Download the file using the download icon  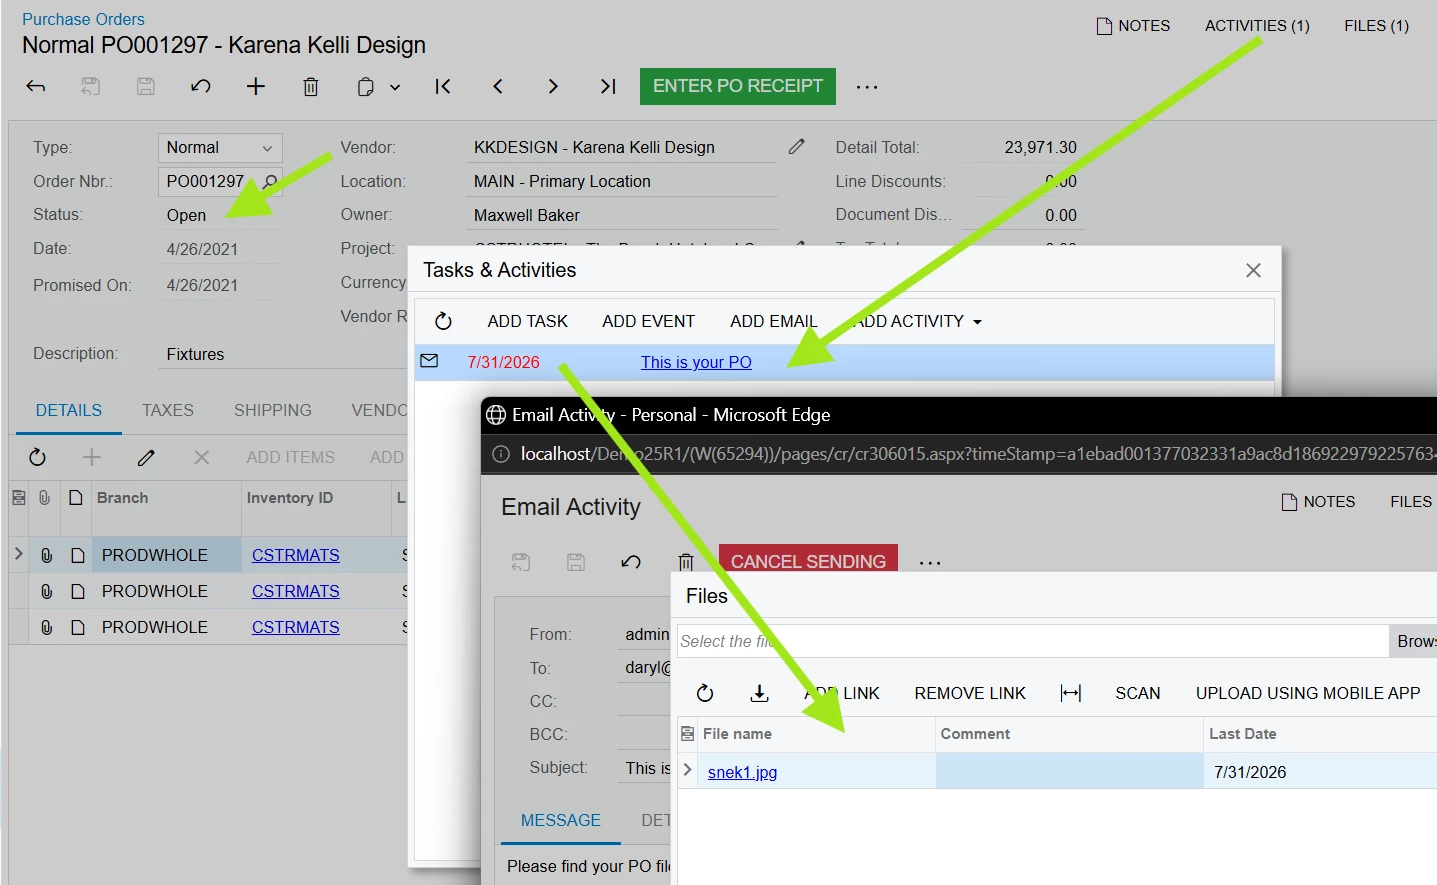point(760,693)
